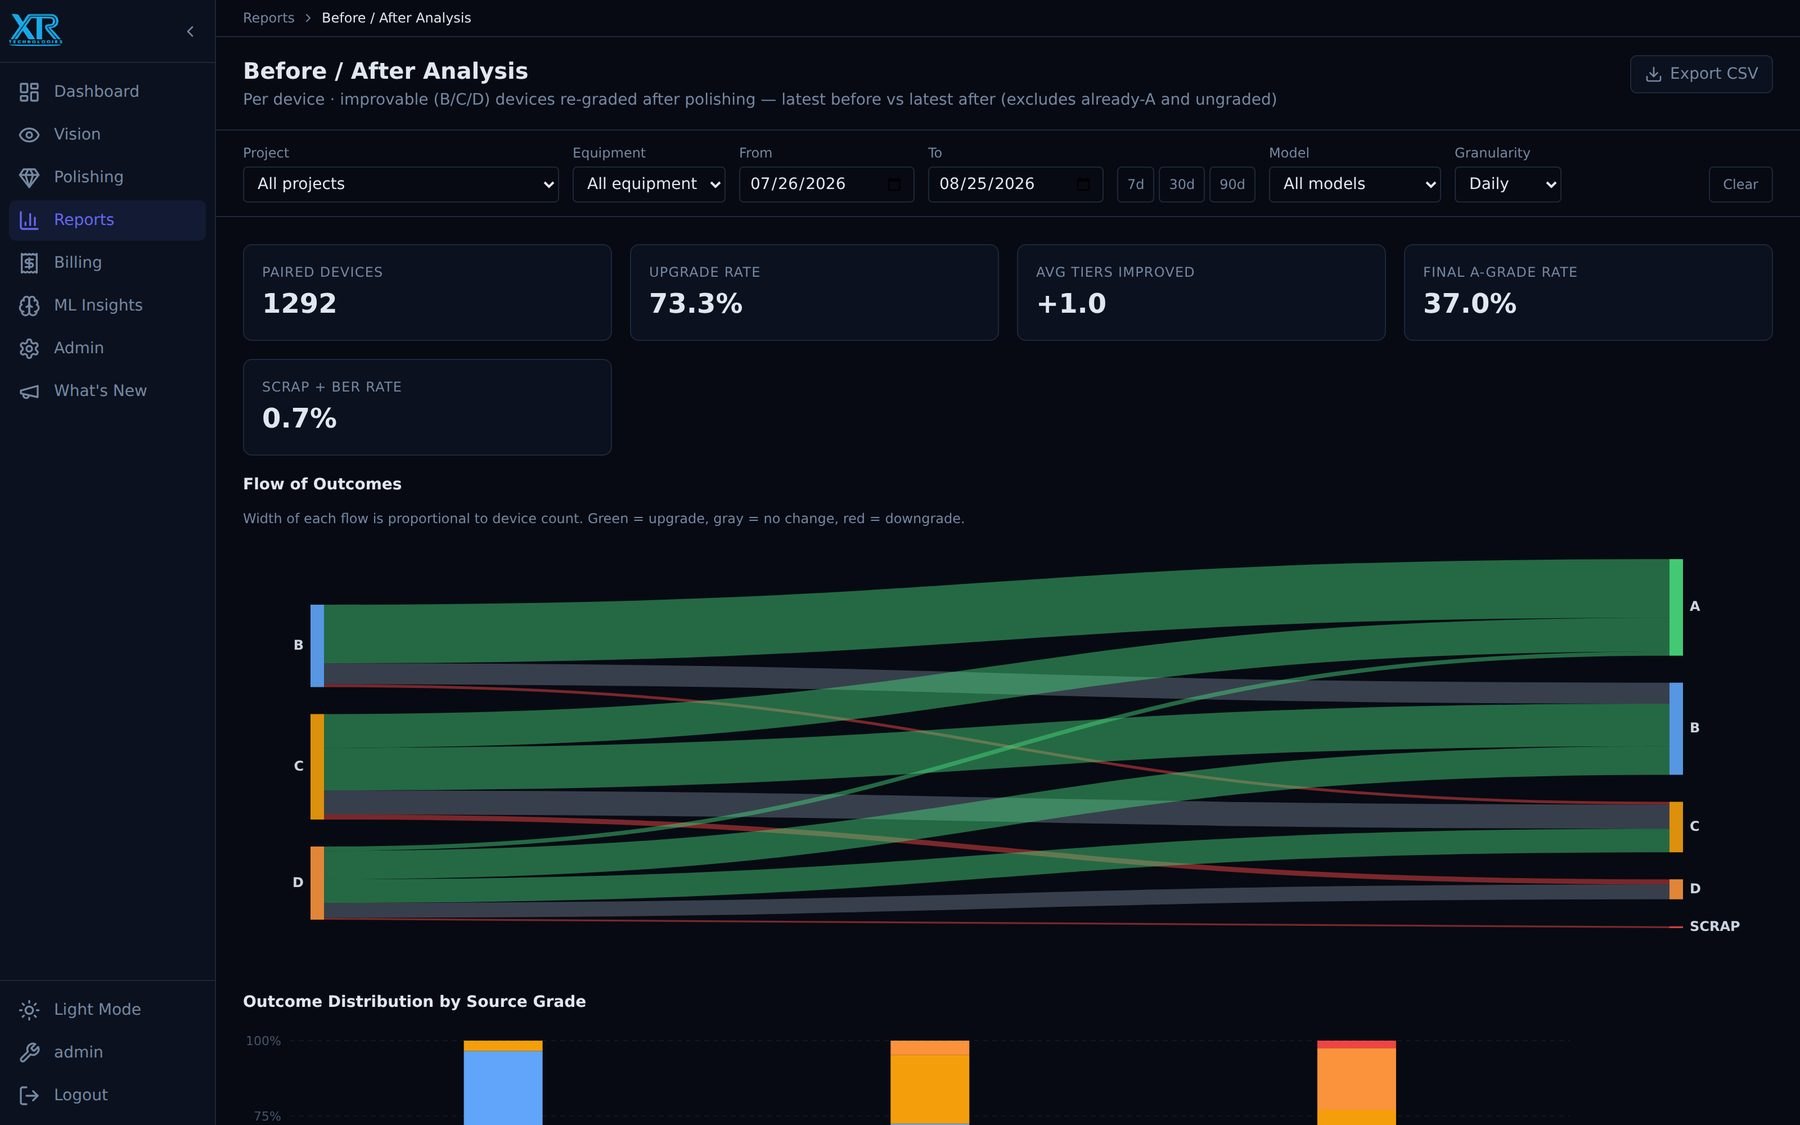Click the admin wrench icon
This screenshot has height=1125, width=1800.
(x=29, y=1053)
